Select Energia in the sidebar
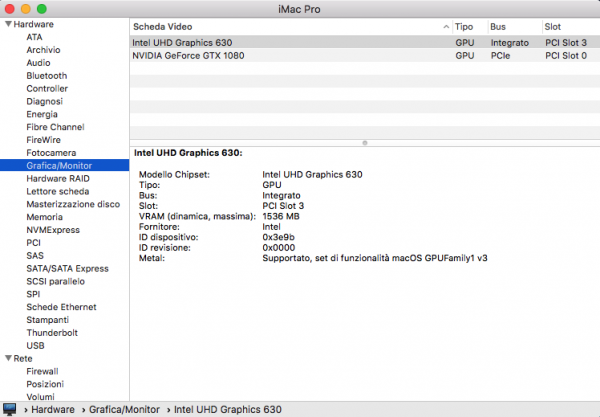Screen dimensions: 600x417 [x=42, y=114]
